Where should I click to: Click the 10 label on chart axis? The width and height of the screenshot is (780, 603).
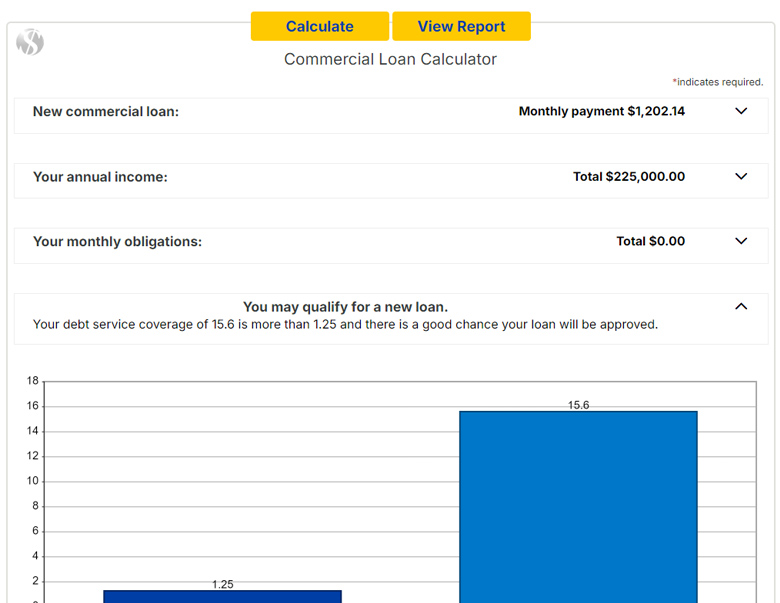tap(32, 481)
